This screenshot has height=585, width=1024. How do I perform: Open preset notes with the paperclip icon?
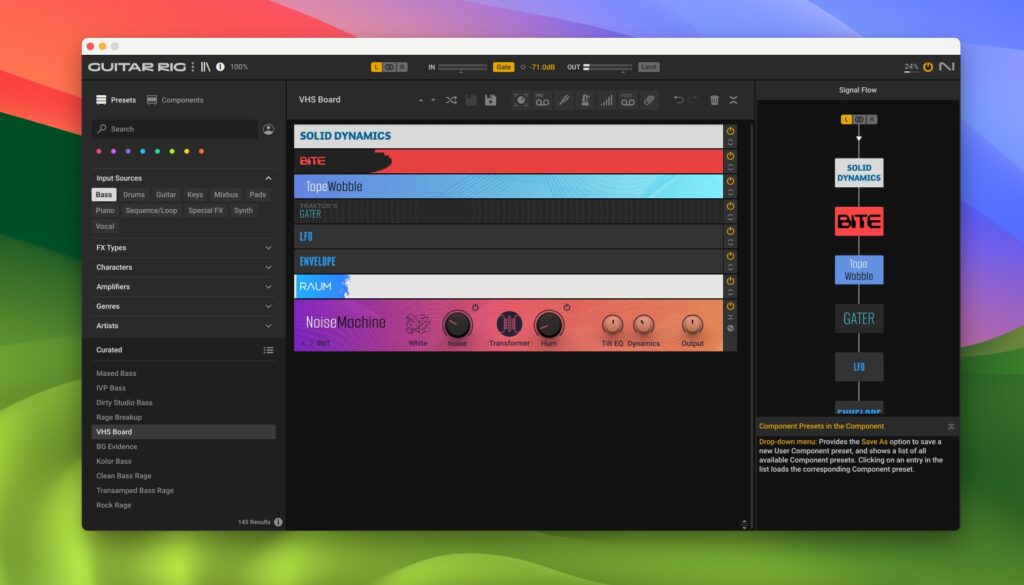click(648, 100)
